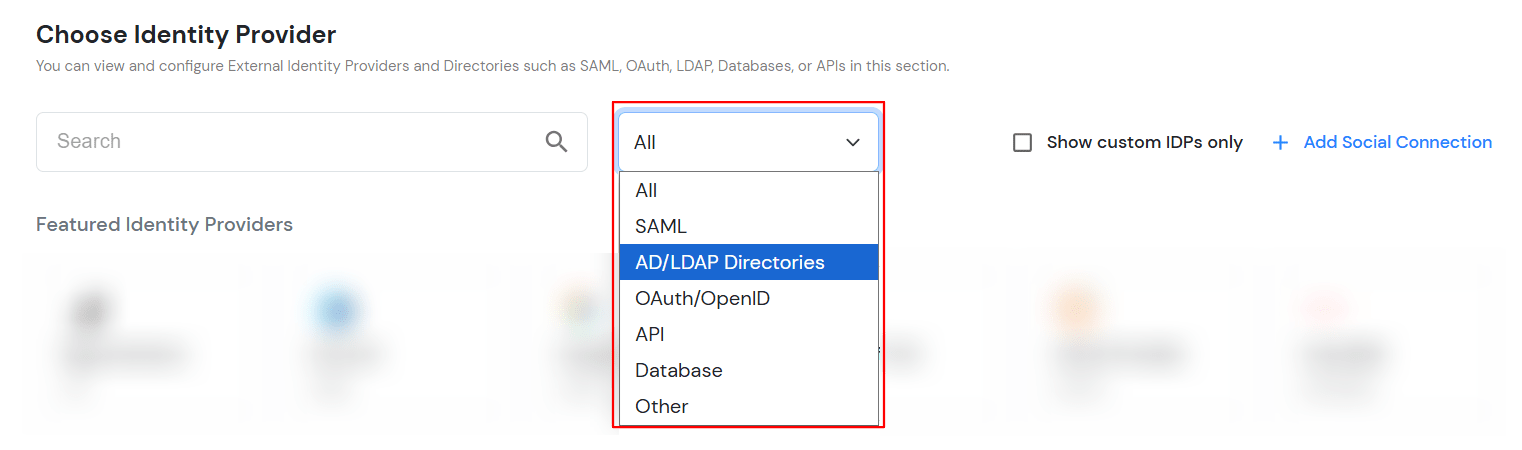Click the 'Show custom IDPs only' label text
Image resolution: width=1522 pixels, height=450 pixels.
[x=1144, y=143]
